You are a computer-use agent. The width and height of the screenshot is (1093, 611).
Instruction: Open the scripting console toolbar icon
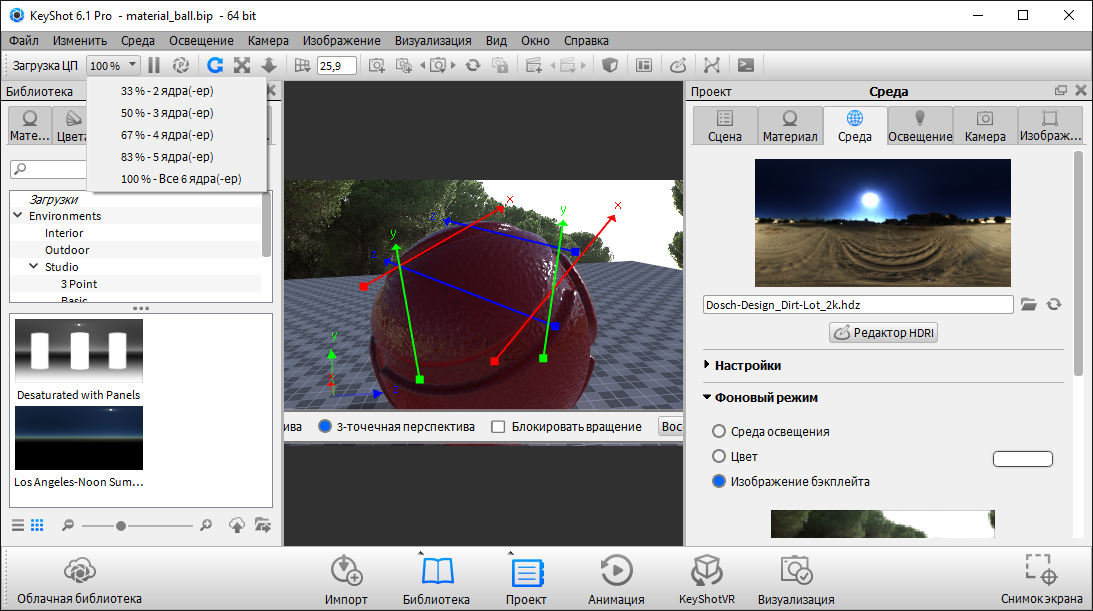[x=746, y=65]
